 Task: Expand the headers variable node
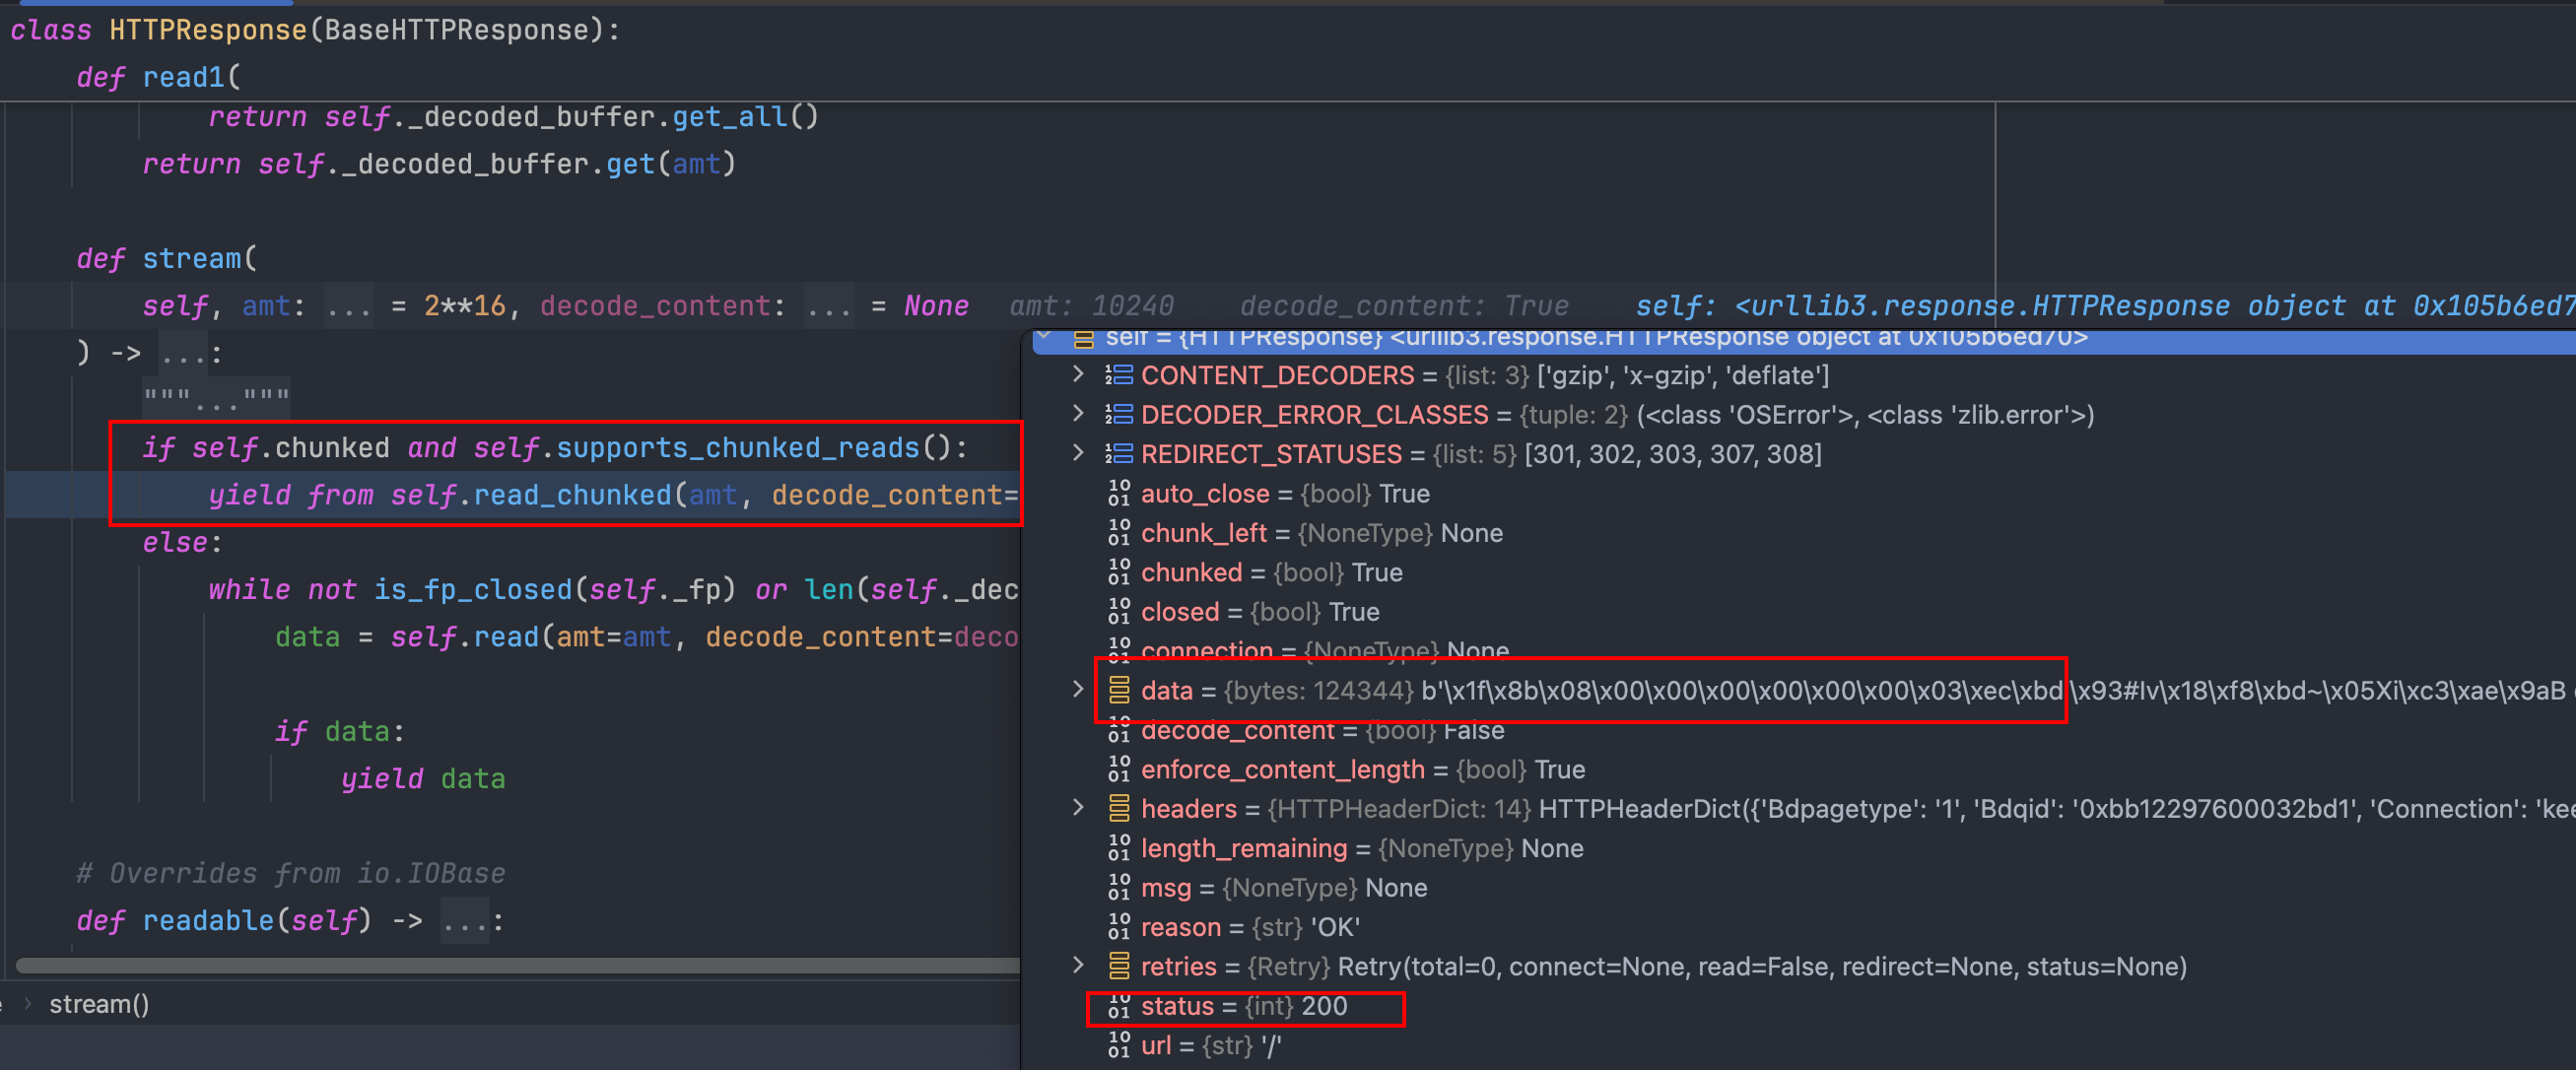pyautogui.click(x=1078, y=807)
